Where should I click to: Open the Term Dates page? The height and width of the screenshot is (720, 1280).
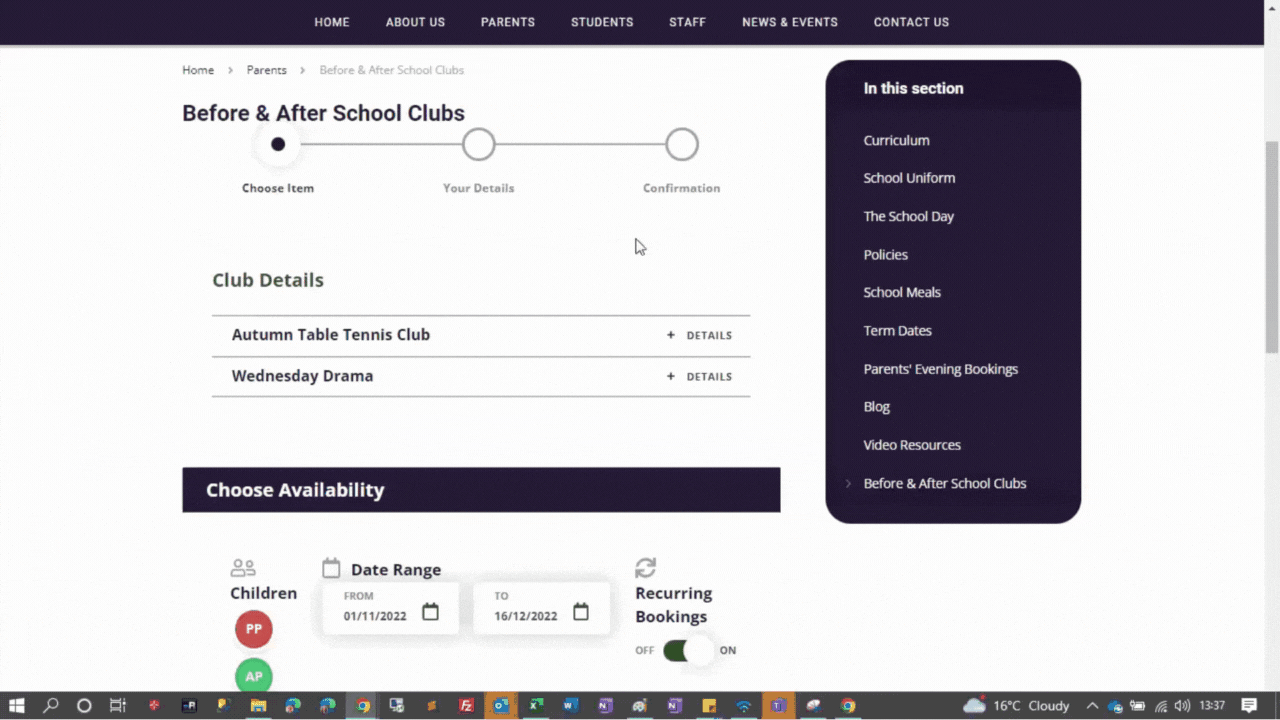coord(897,330)
